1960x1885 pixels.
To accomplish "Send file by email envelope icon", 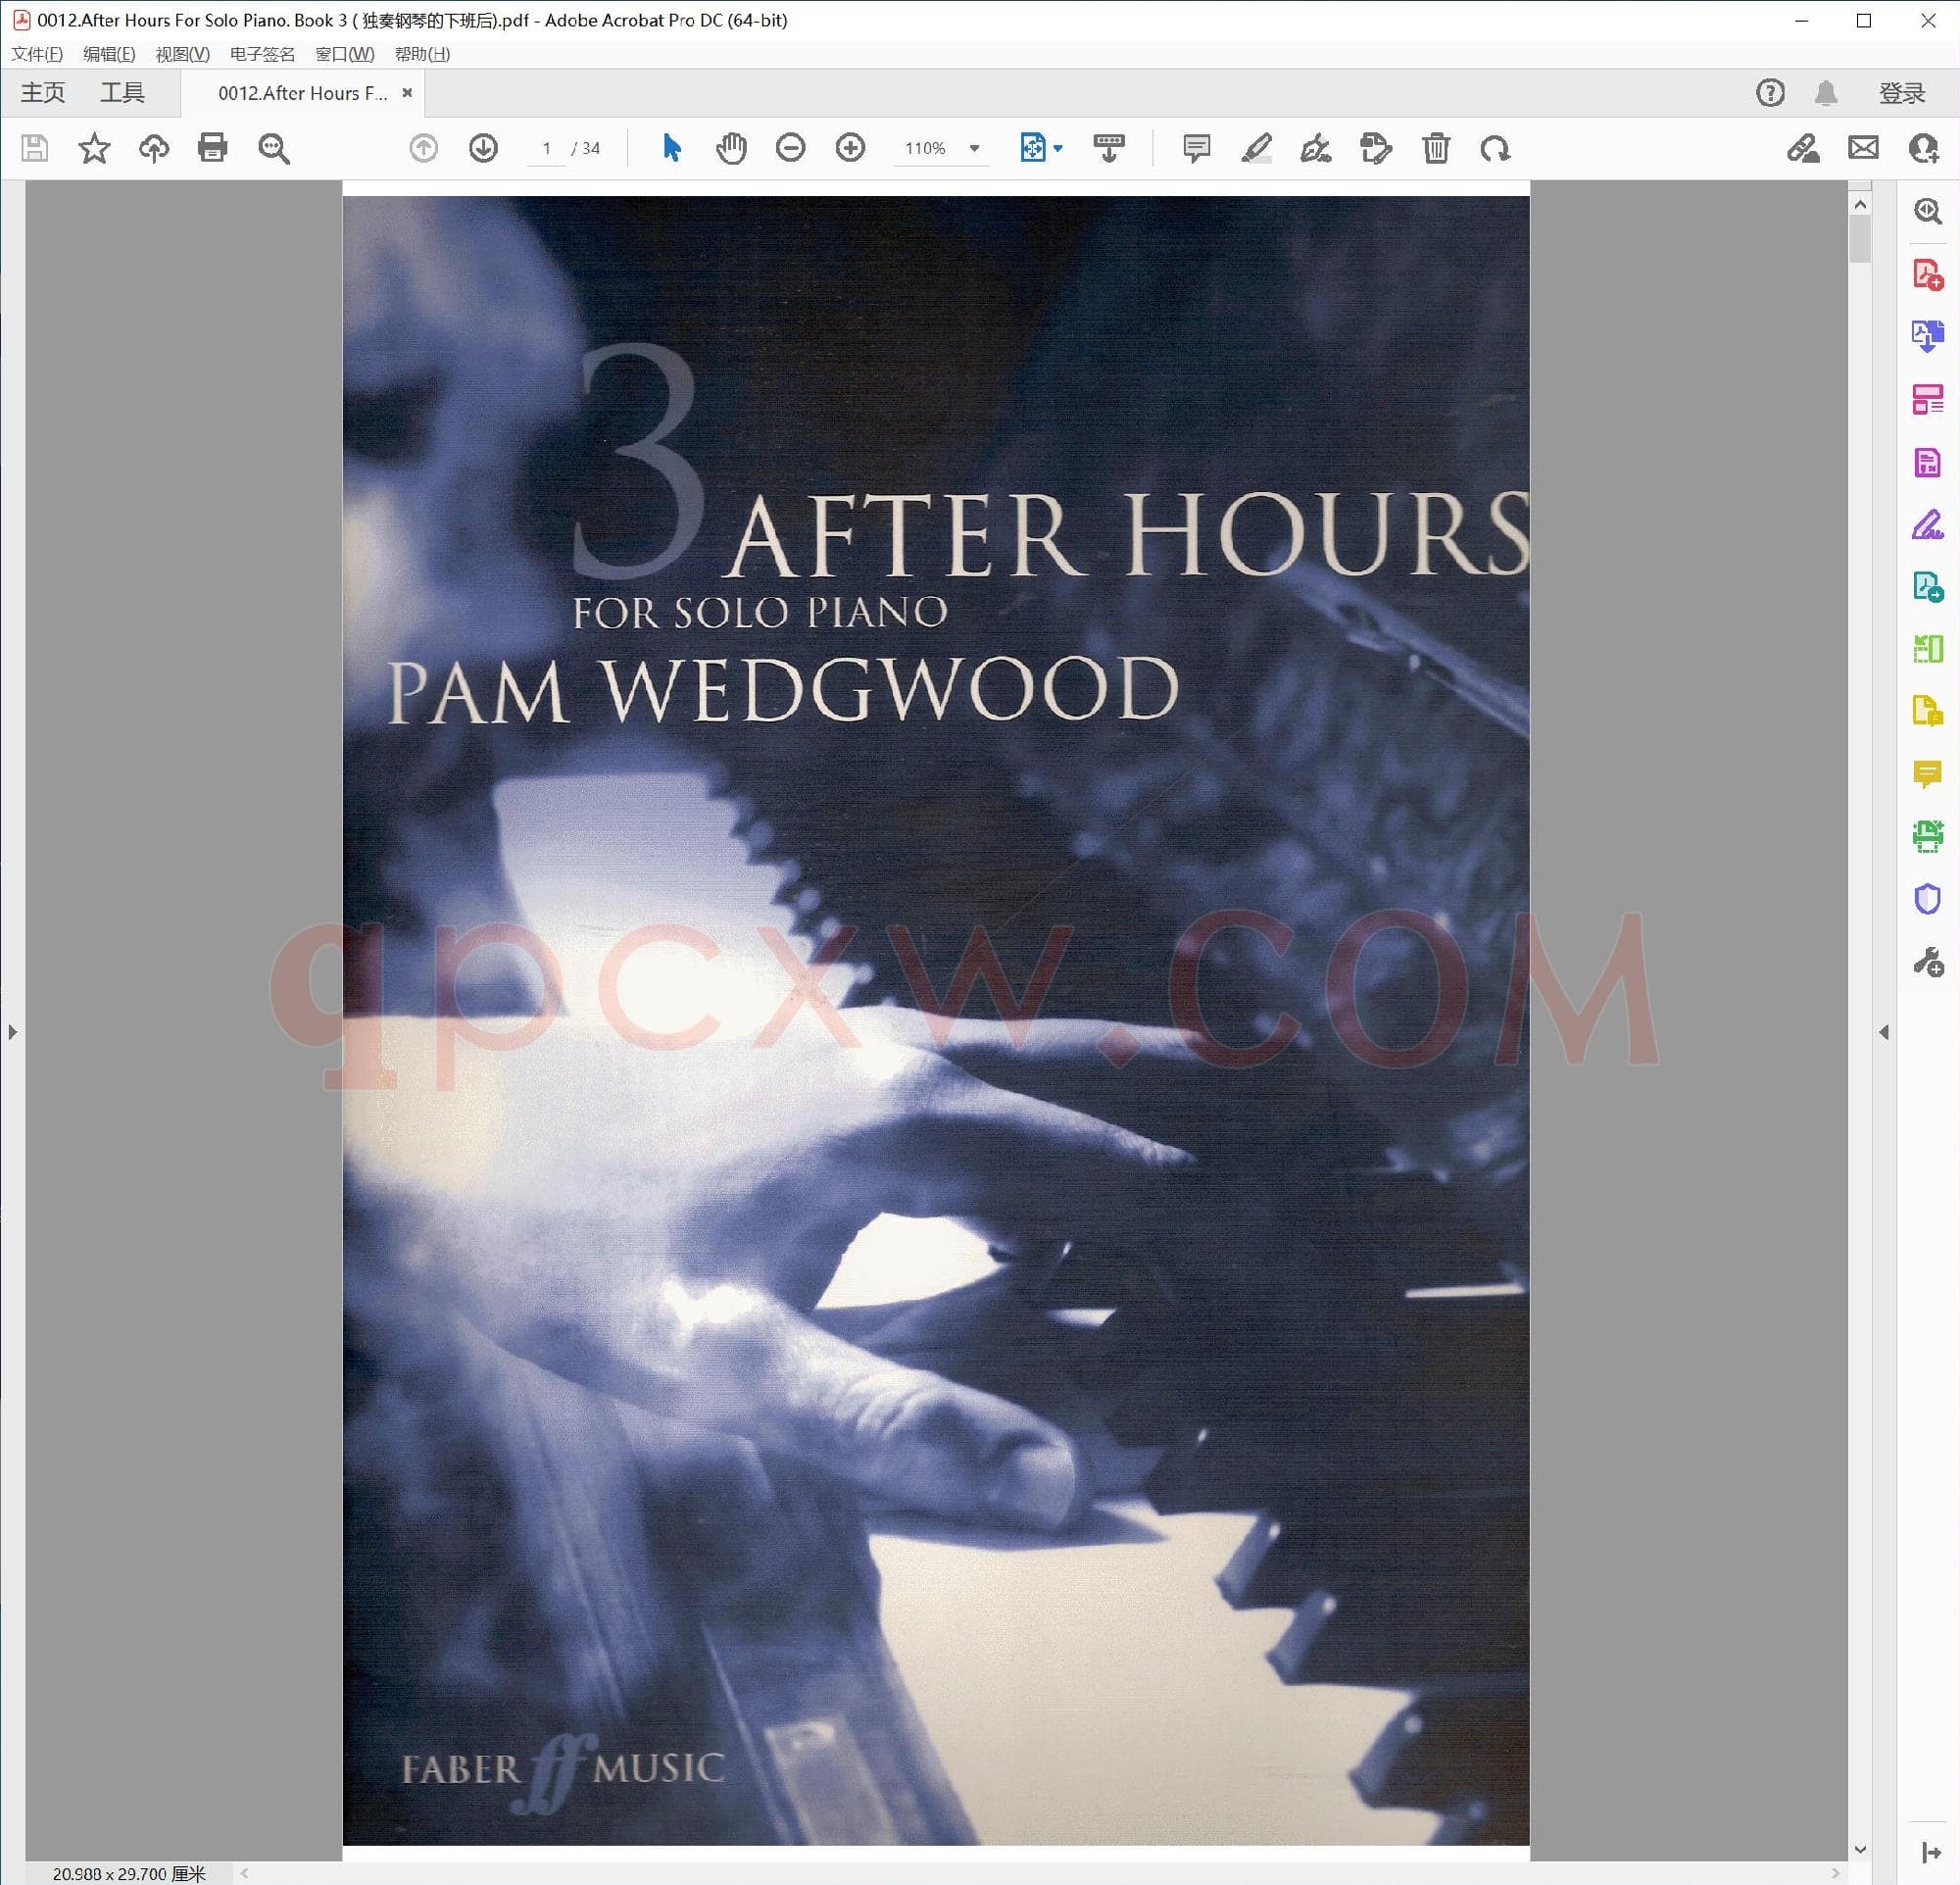I will tap(1863, 148).
